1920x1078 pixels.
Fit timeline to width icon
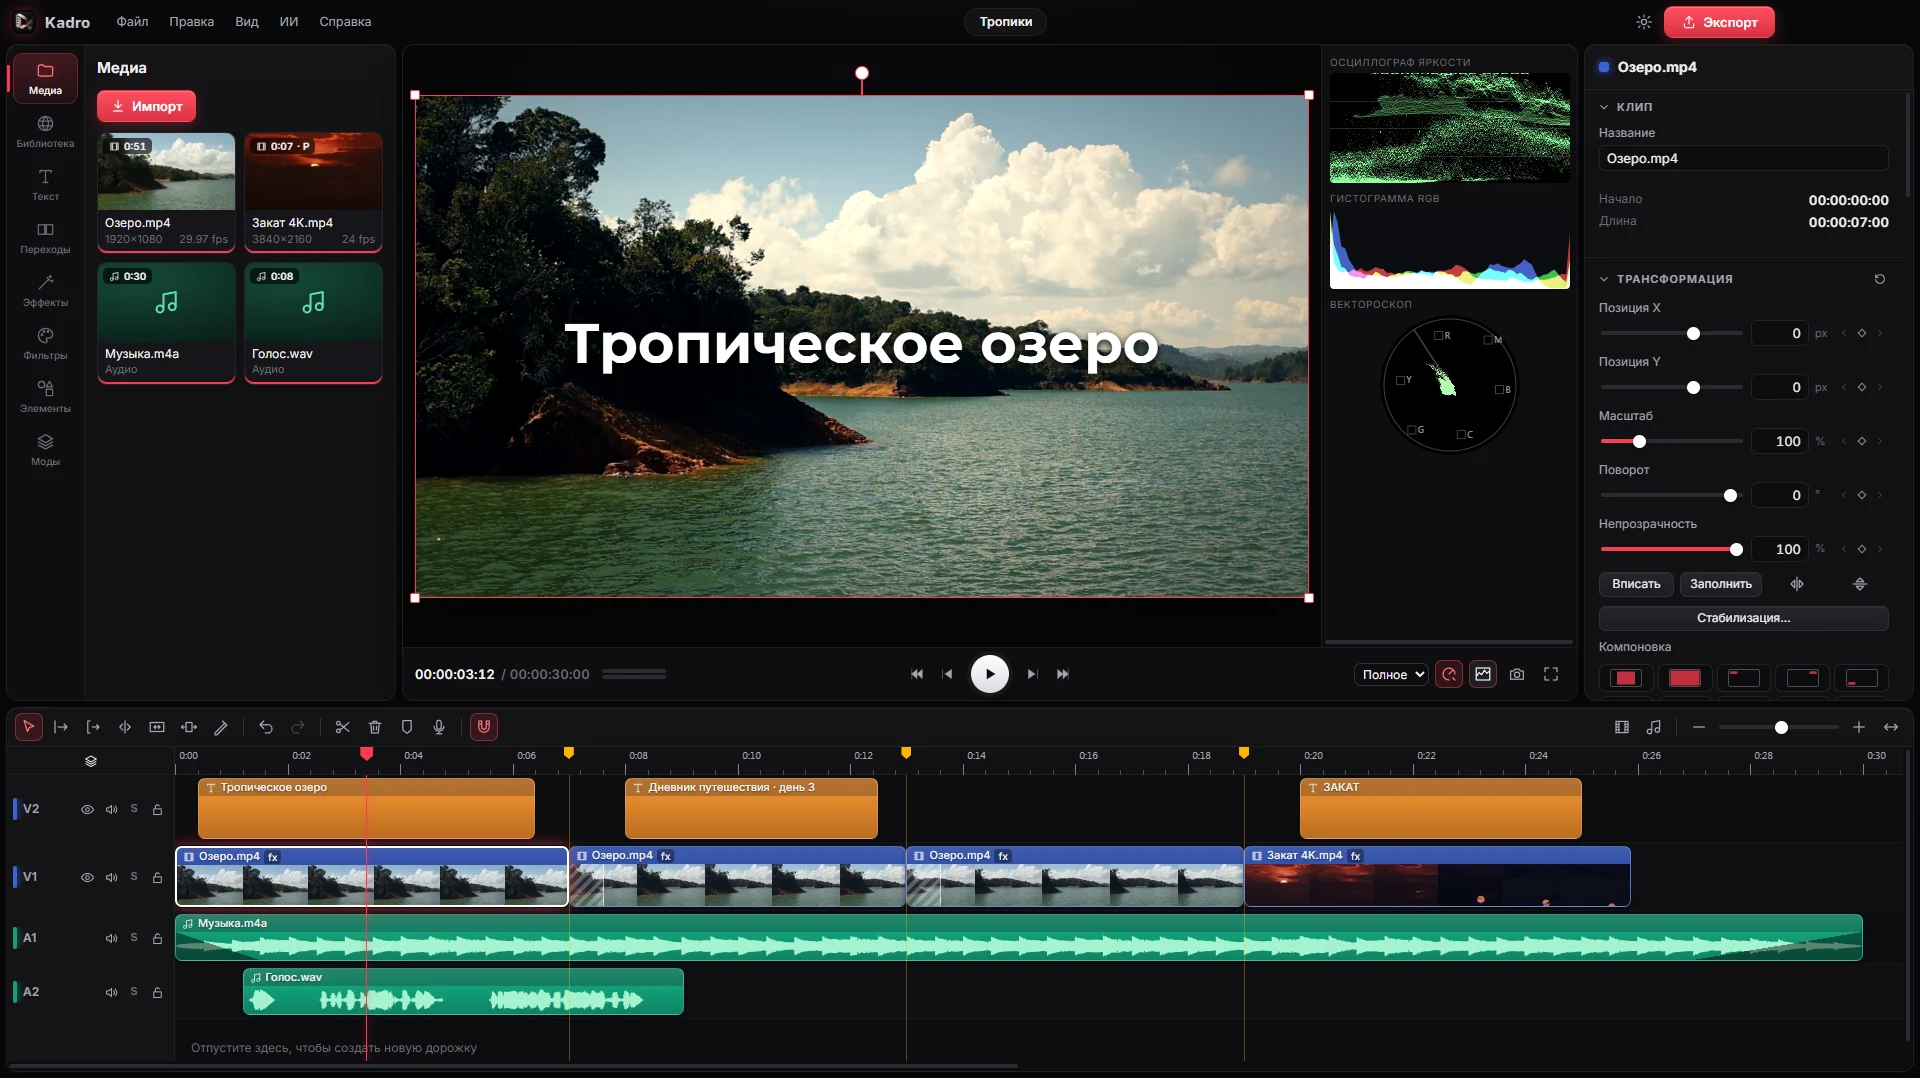click(1891, 727)
